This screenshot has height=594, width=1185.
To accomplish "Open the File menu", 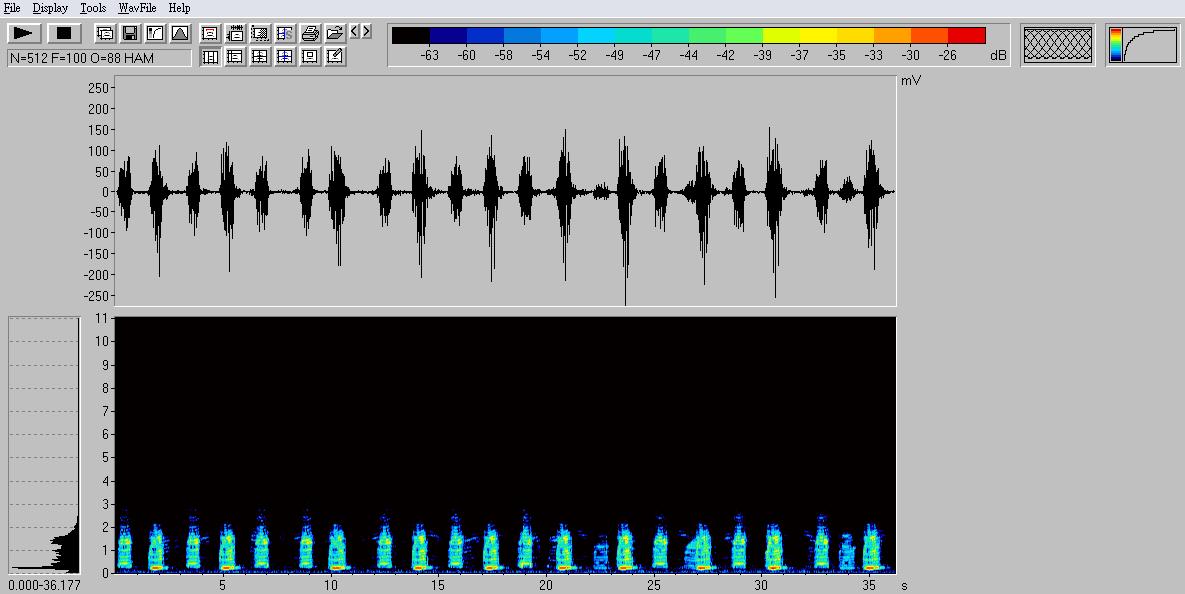I will 12,8.
